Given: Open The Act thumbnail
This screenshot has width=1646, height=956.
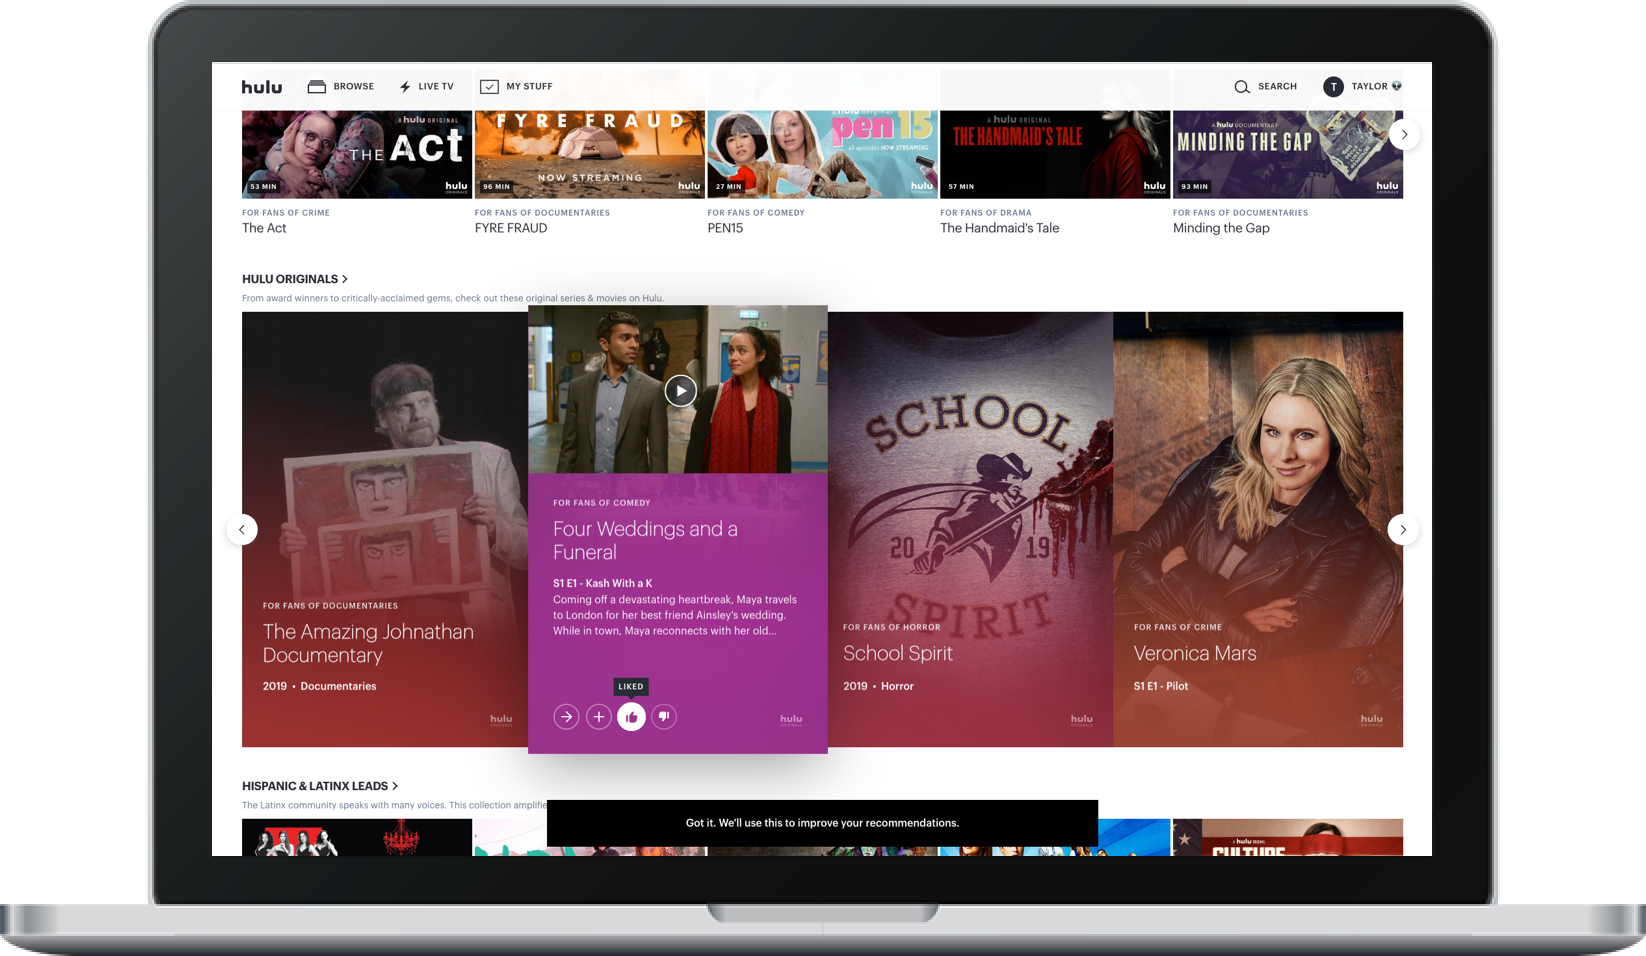Looking at the screenshot, I should pos(357,154).
